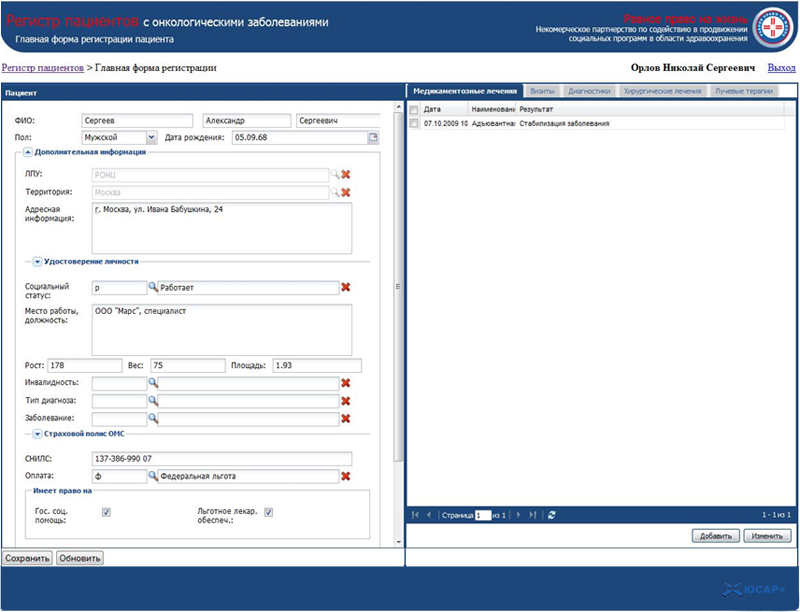Switch to the Хирургические лечения tab

[x=663, y=91]
